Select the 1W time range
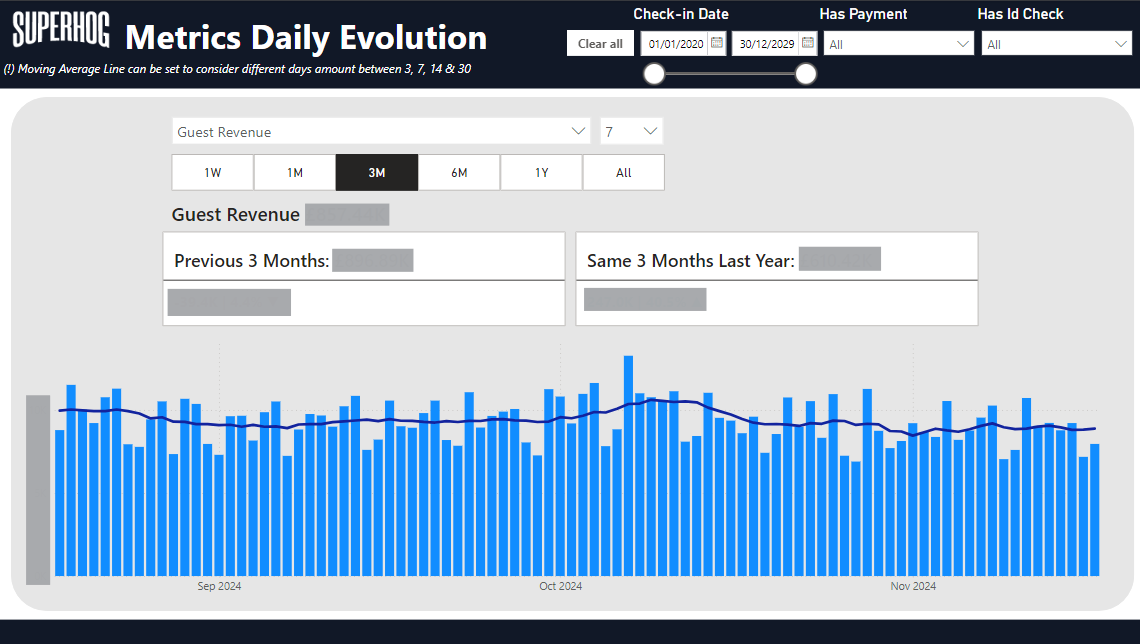The image size is (1140, 644). (x=213, y=173)
